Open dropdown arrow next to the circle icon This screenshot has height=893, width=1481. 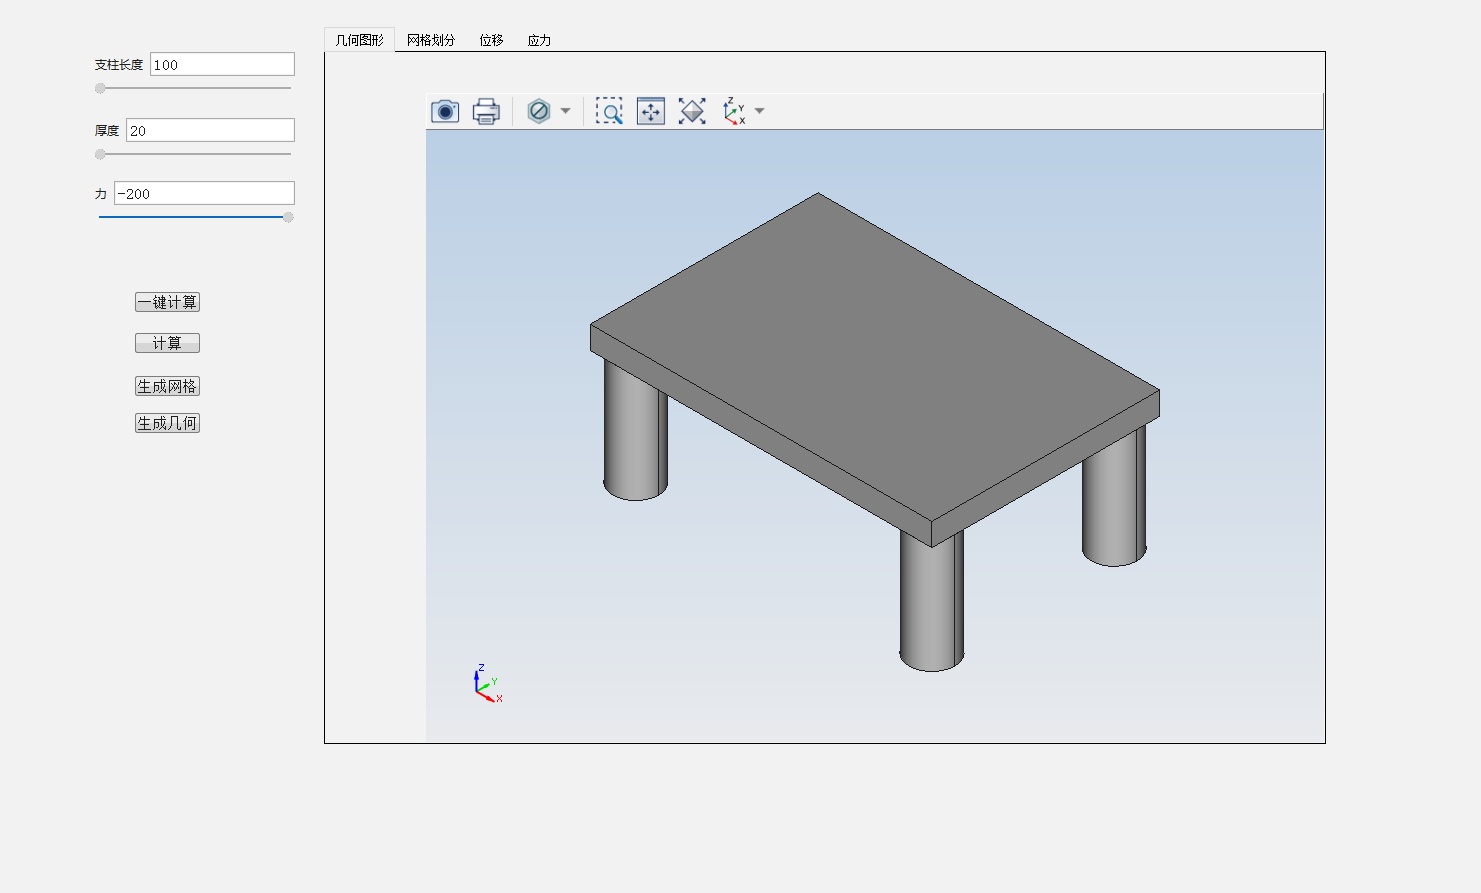[566, 111]
